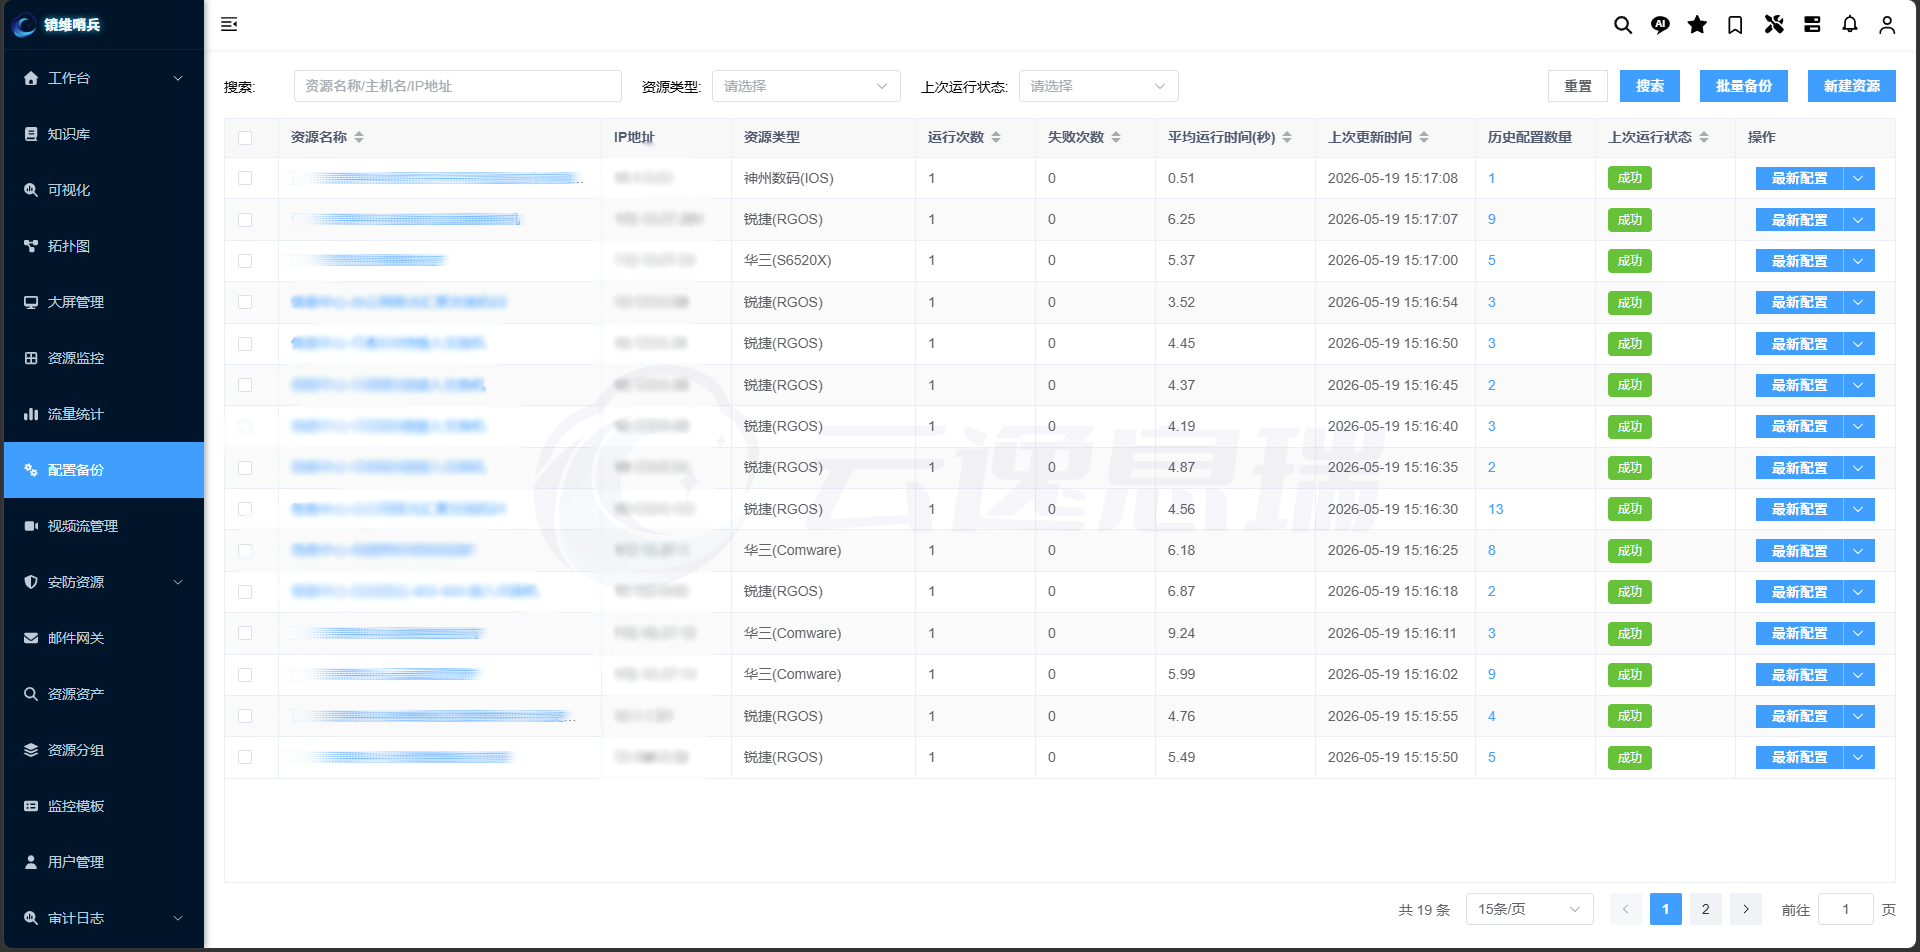Open 最新配置 dropdown arrow for 神州数码(IOS) row
Image resolution: width=1920 pixels, height=952 pixels.
(1859, 178)
